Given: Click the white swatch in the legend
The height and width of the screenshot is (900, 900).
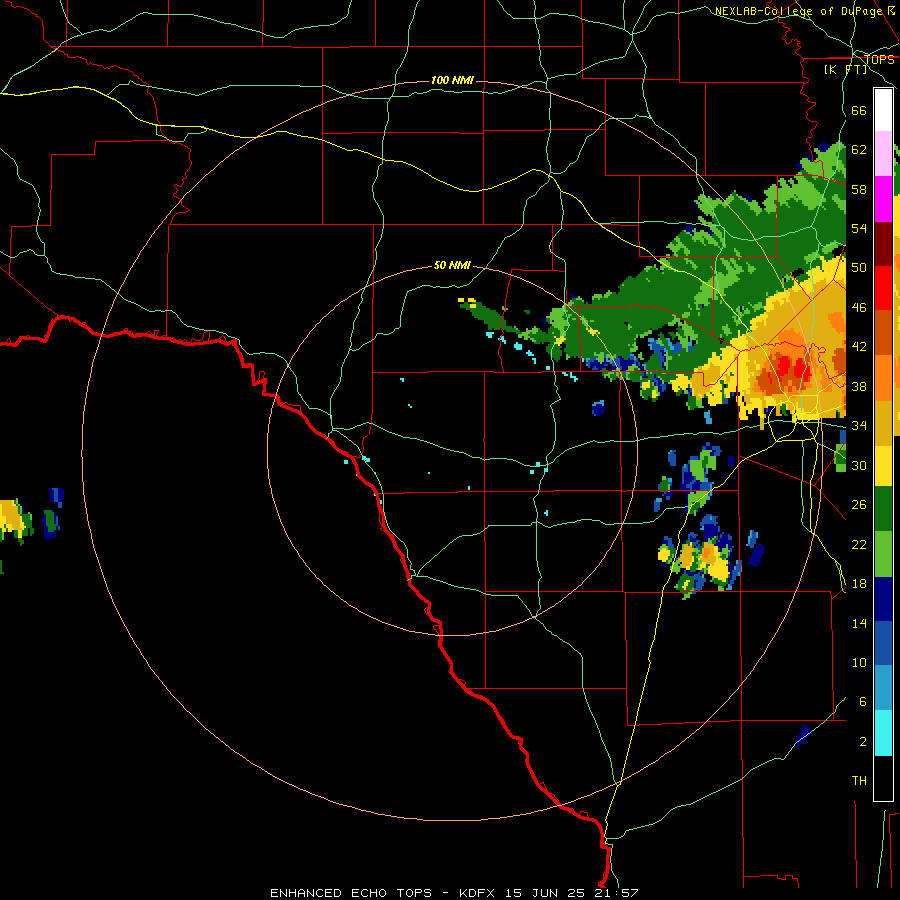Looking at the screenshot, I should click(x=883, y=110).
